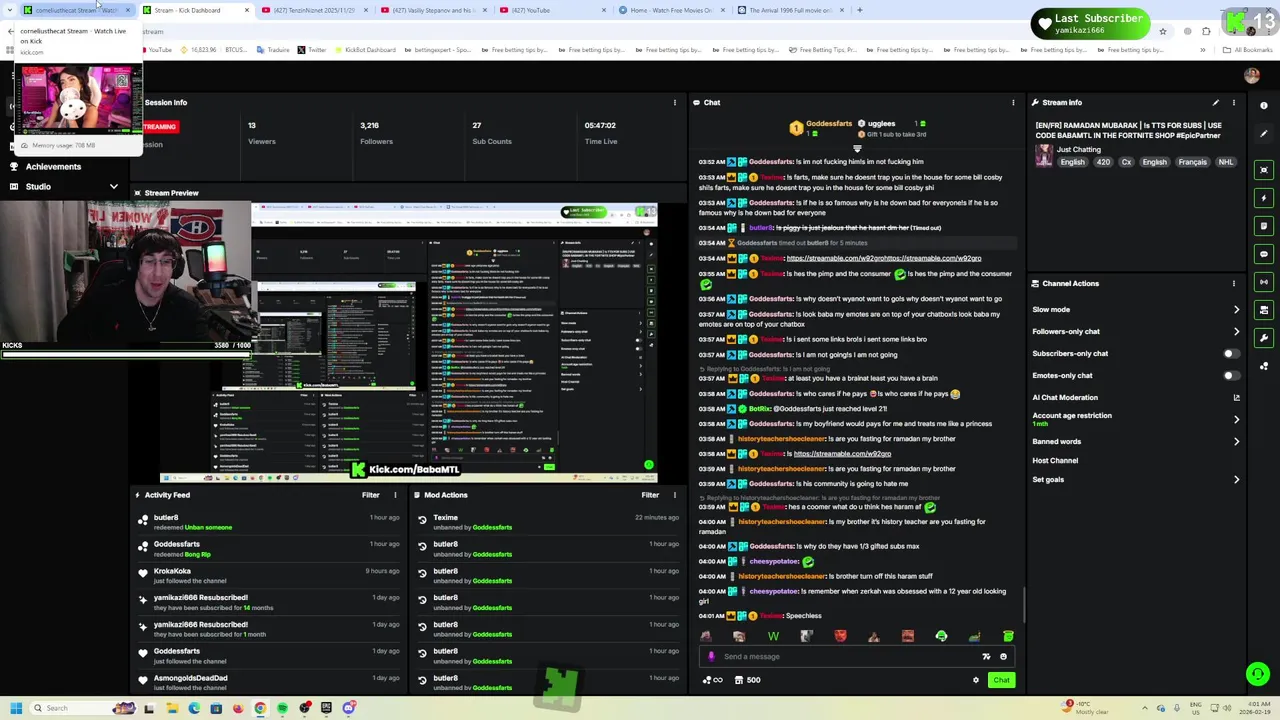Screen dimensions: 1280x720
Task: Expand the Studio sidebar section
Action: (113, 187)
